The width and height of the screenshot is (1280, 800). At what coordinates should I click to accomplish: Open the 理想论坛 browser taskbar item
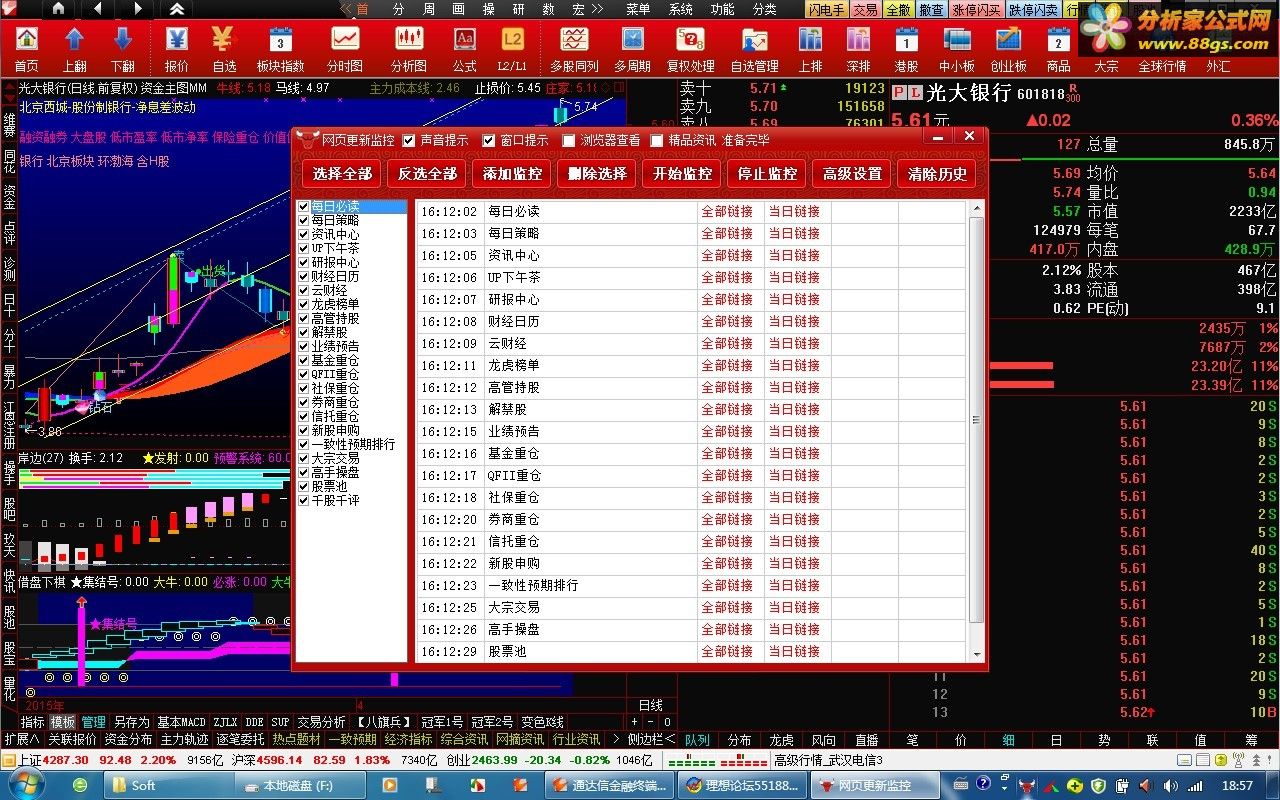point(741,785)
